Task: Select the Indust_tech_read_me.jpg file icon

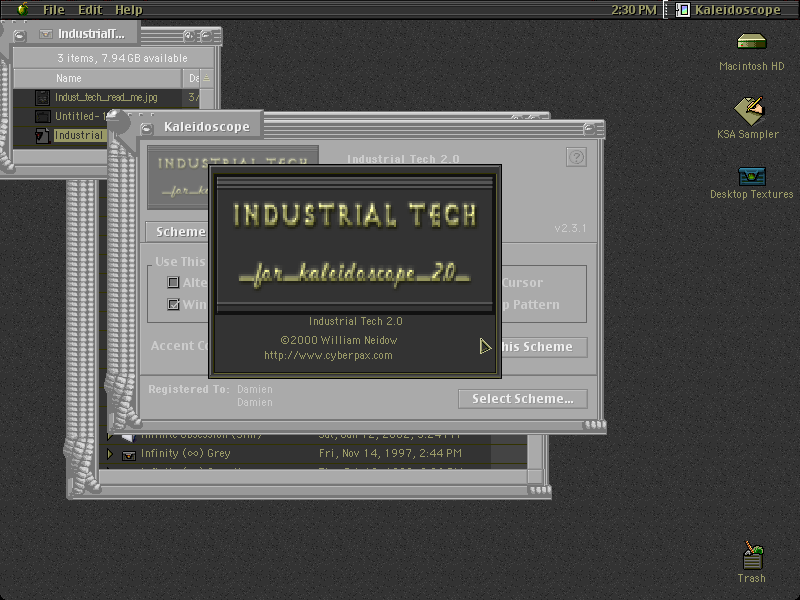Action: (x=42, y=97)
